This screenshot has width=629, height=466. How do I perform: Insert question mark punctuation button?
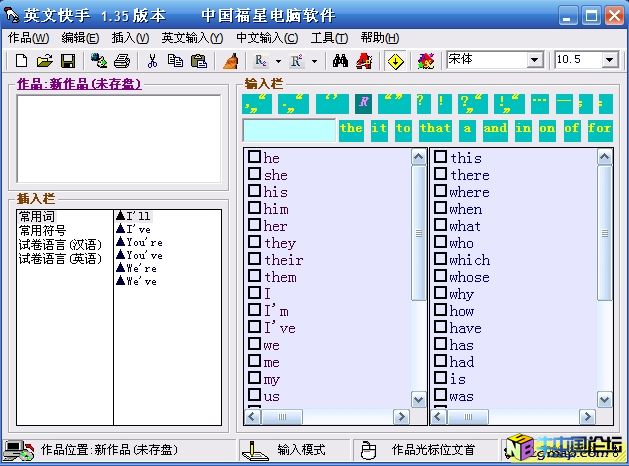tap(423, 104)
